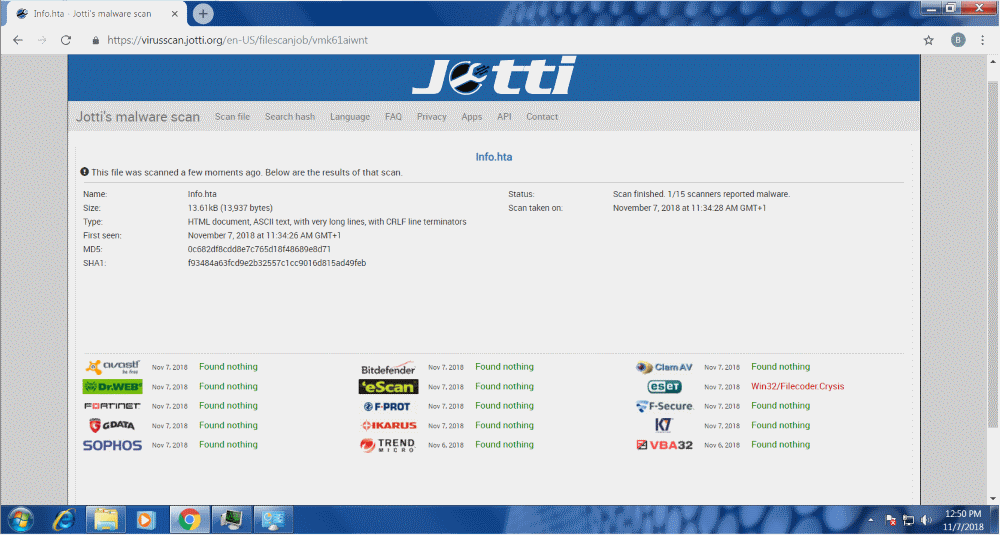Image resolution: width=1000 pixels, height=535 pixels.
Task: Open a new browser tab
Action: click(203, 13)
